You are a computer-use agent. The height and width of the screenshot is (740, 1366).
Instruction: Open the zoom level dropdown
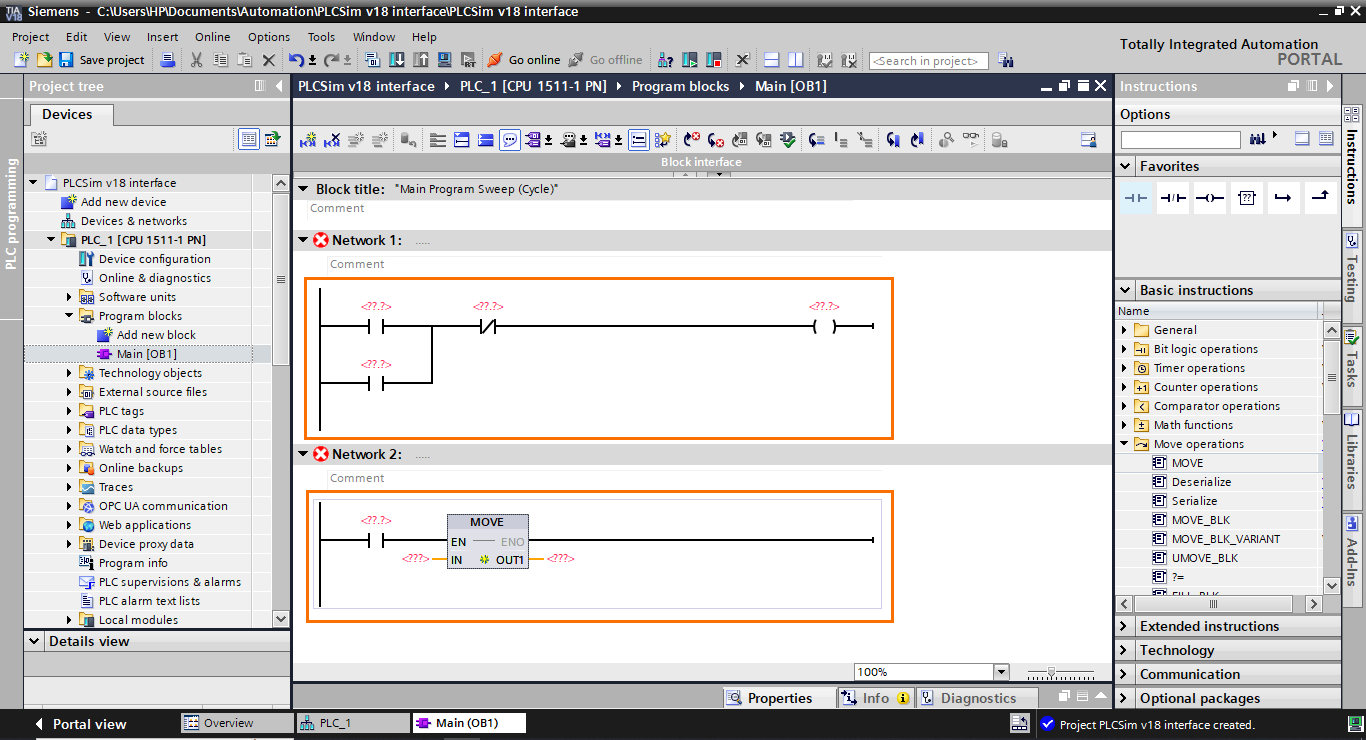tap(1001, 672)
